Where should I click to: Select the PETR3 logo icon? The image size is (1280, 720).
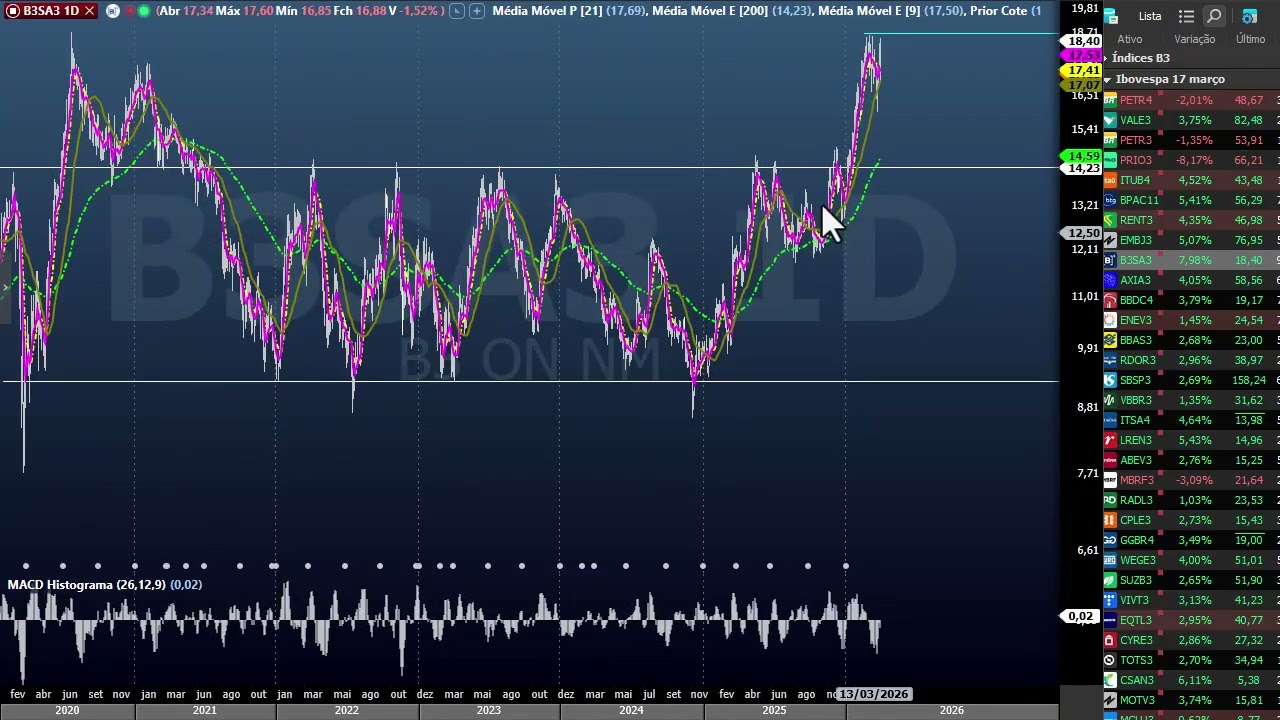(1110, 140)
